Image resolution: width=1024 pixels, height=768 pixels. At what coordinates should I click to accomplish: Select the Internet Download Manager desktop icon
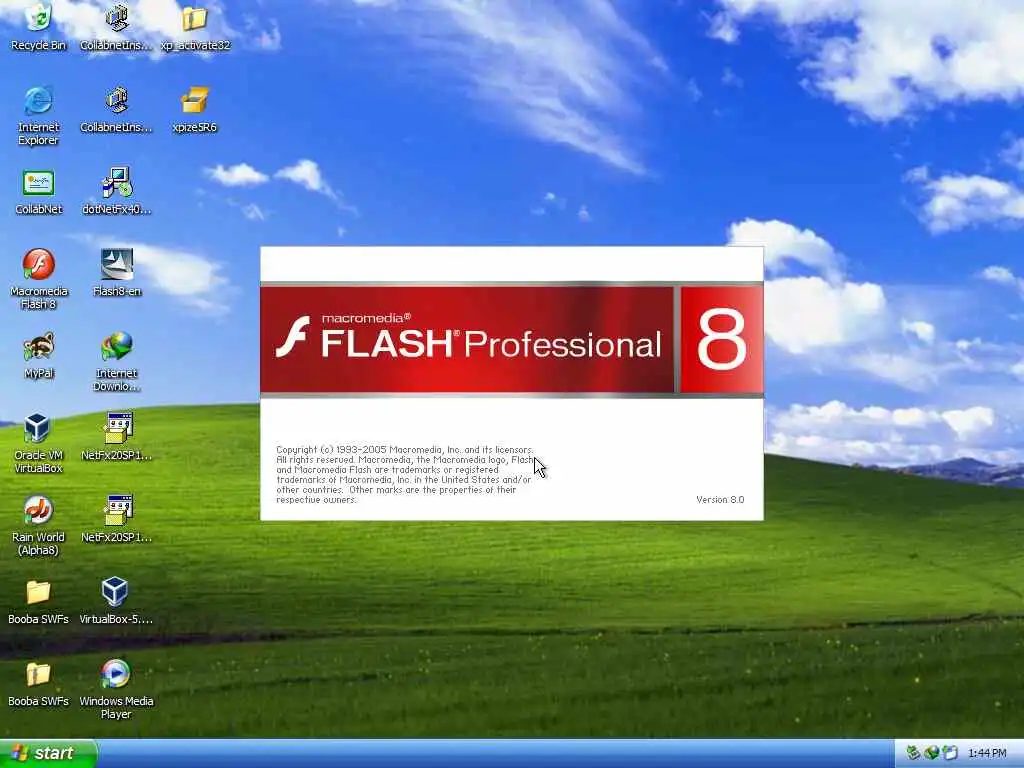116,362
